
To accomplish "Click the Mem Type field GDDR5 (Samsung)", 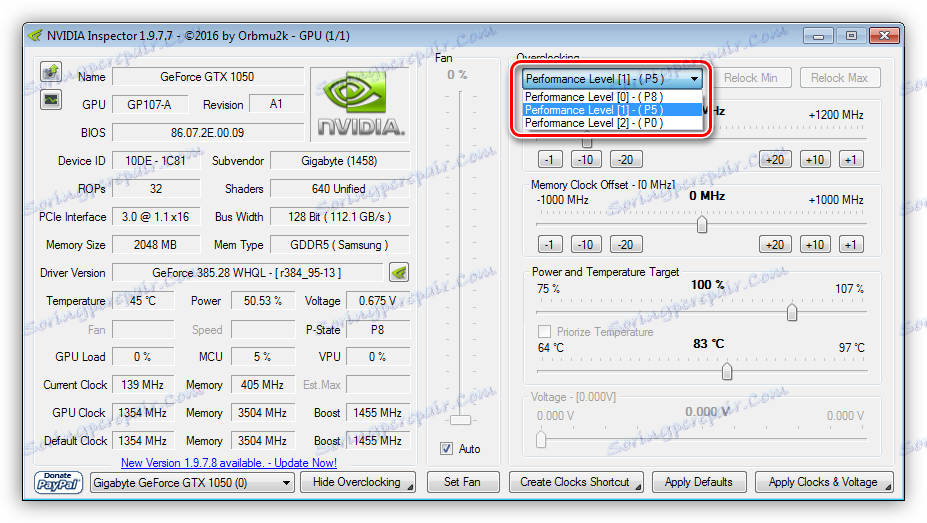I will tap(339, 245).
